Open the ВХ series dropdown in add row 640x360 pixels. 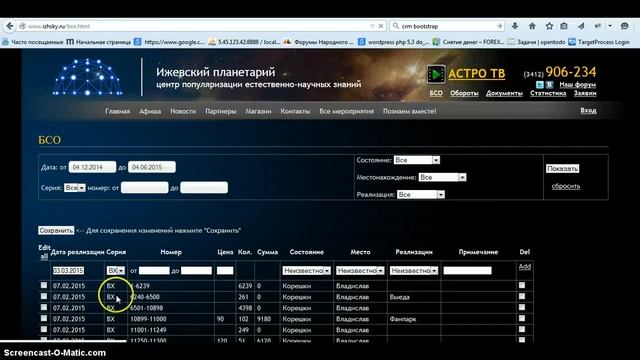(116, 270)
